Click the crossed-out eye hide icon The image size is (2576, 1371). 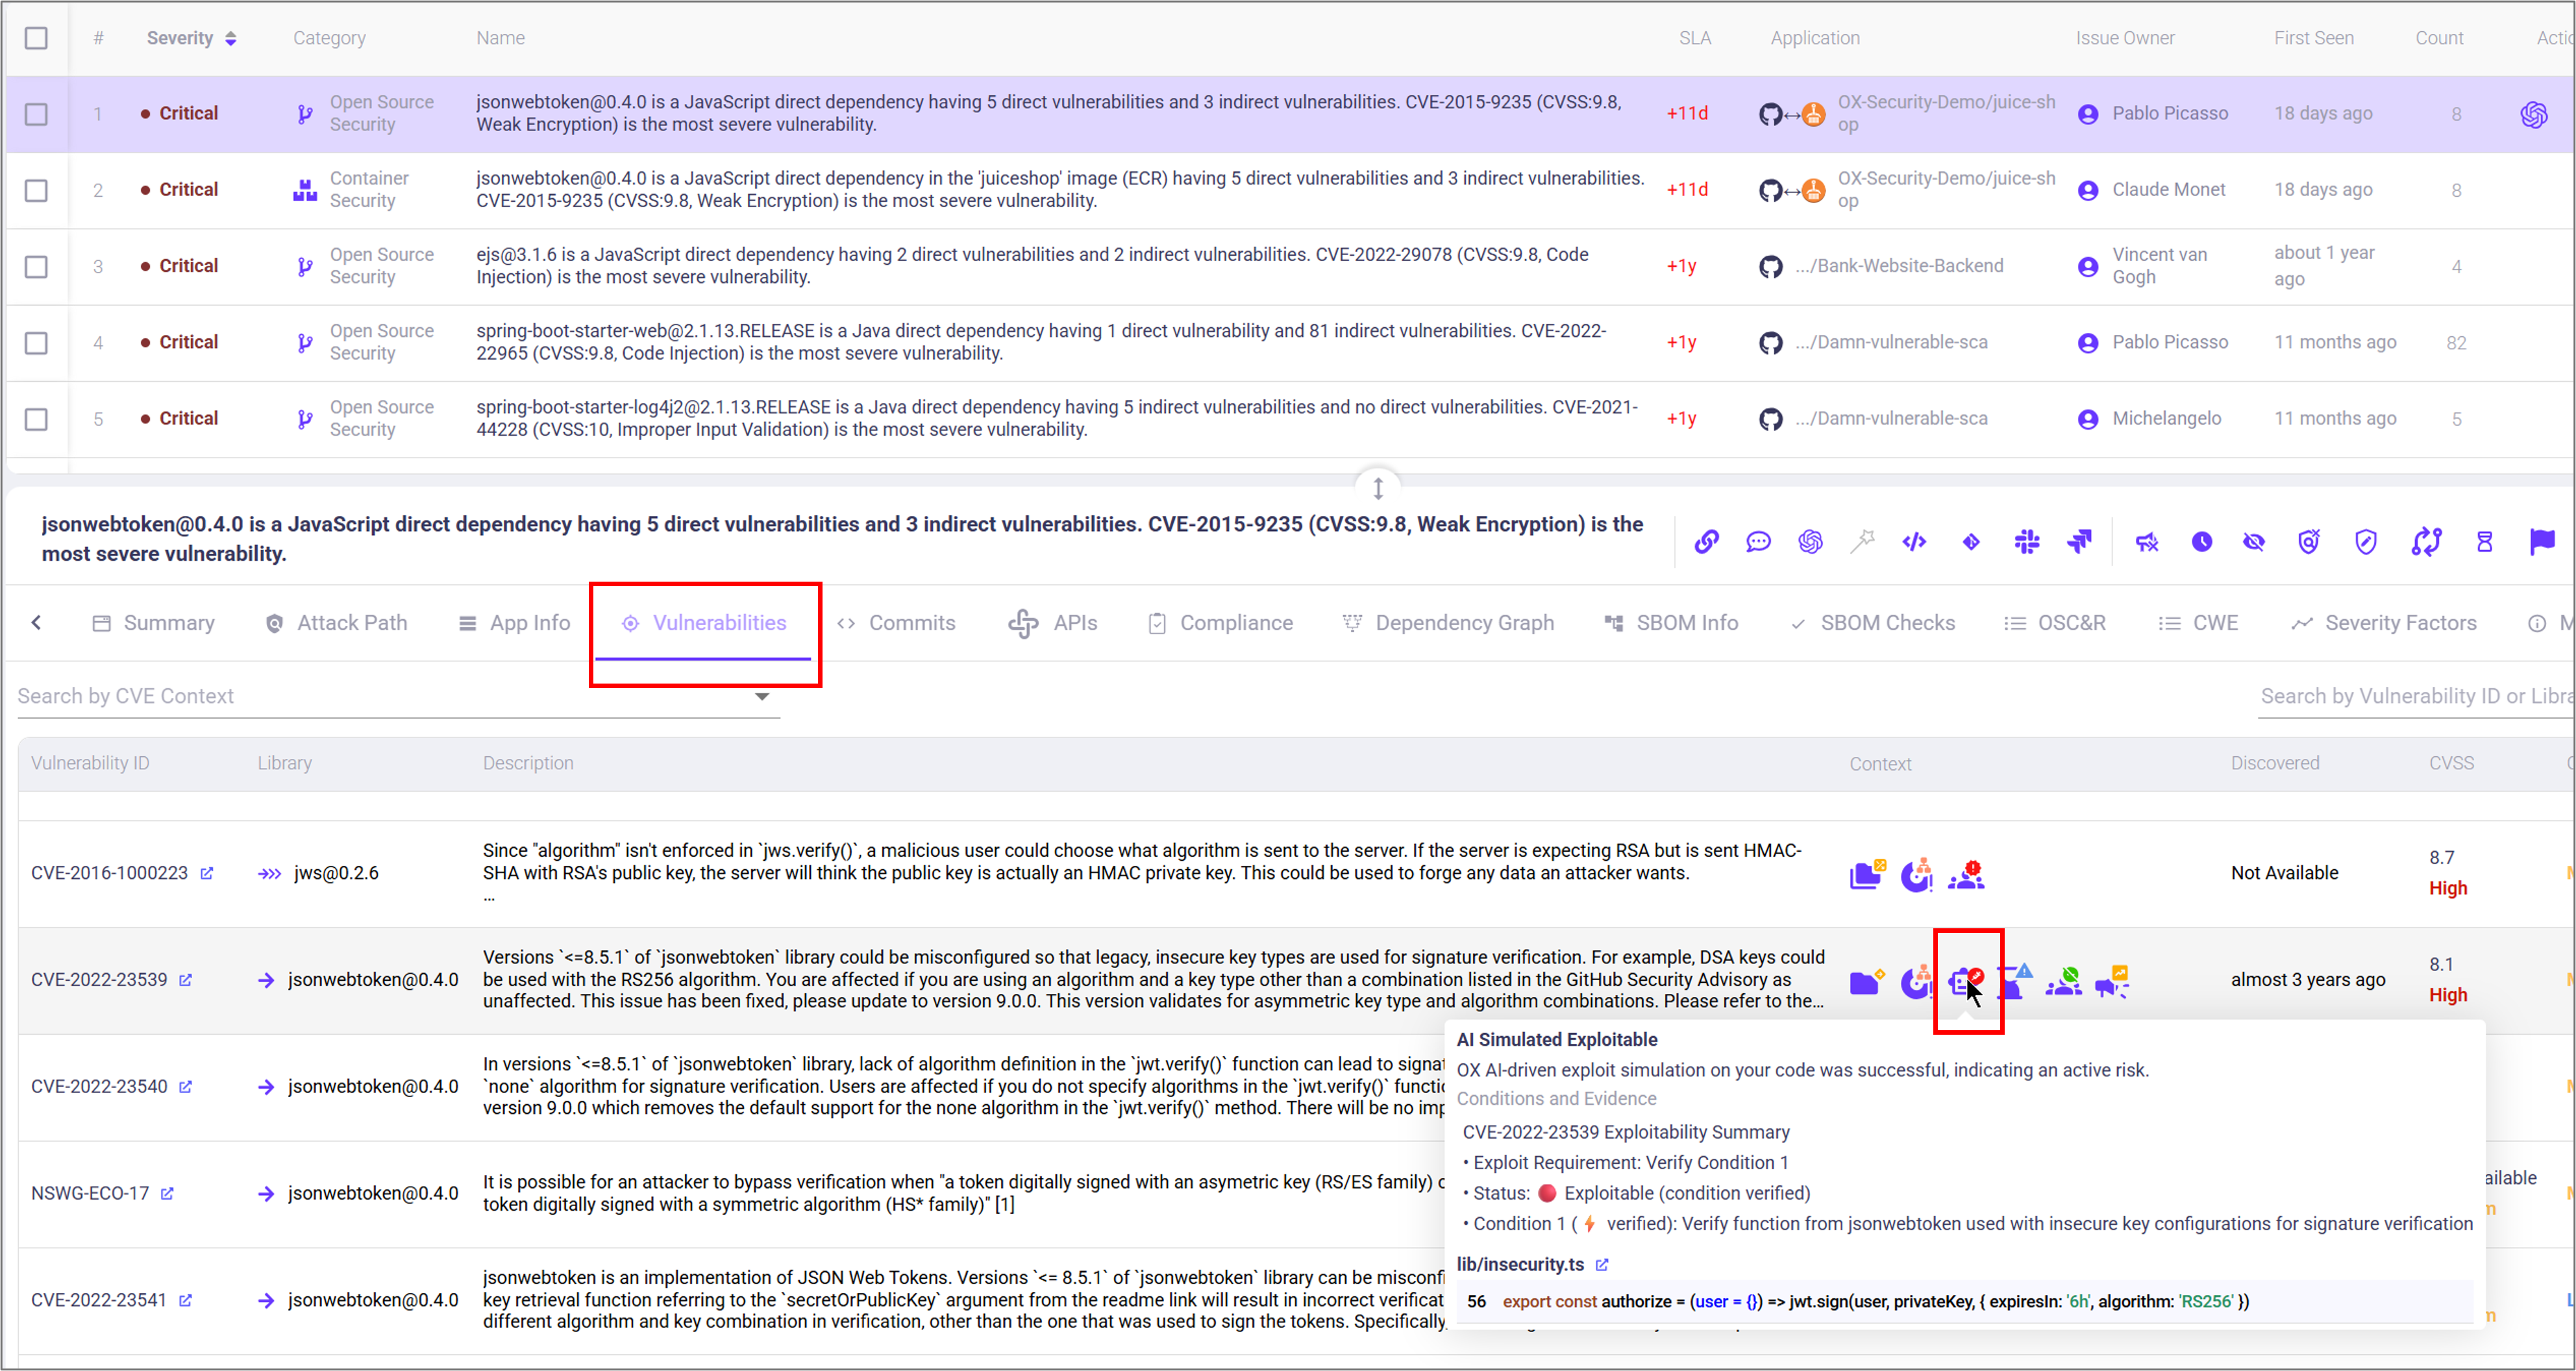(x=2254, y=542)
